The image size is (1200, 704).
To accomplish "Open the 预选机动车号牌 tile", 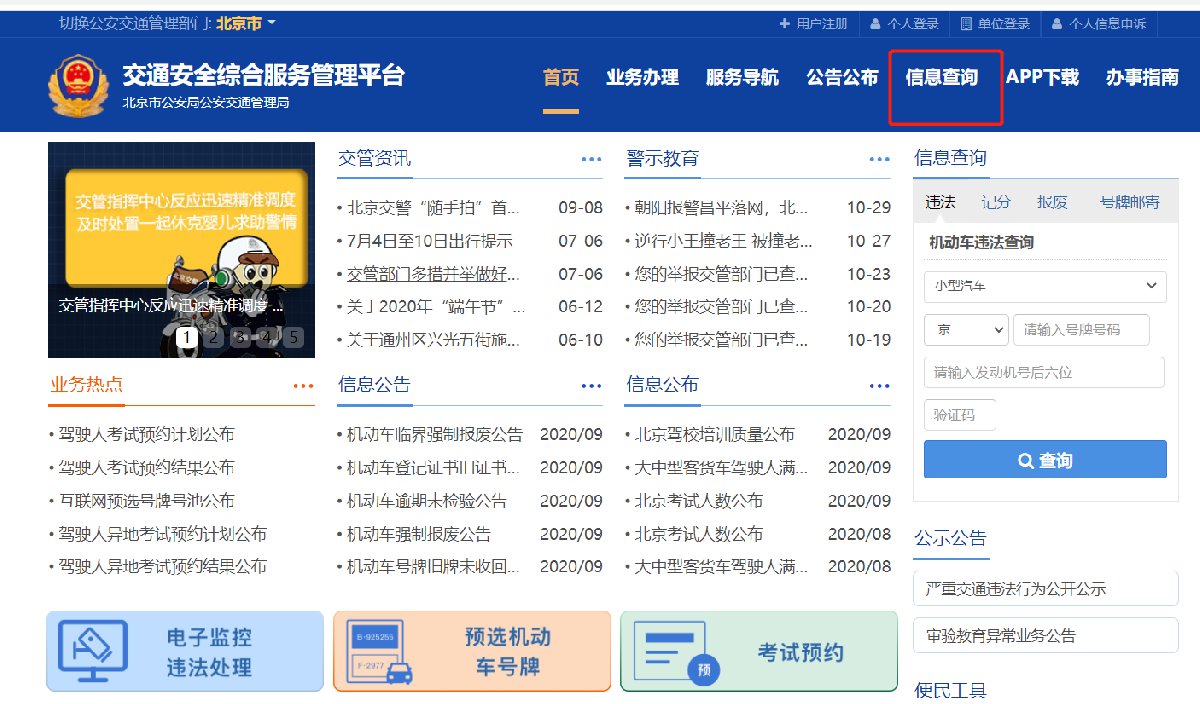I will 471,651.
